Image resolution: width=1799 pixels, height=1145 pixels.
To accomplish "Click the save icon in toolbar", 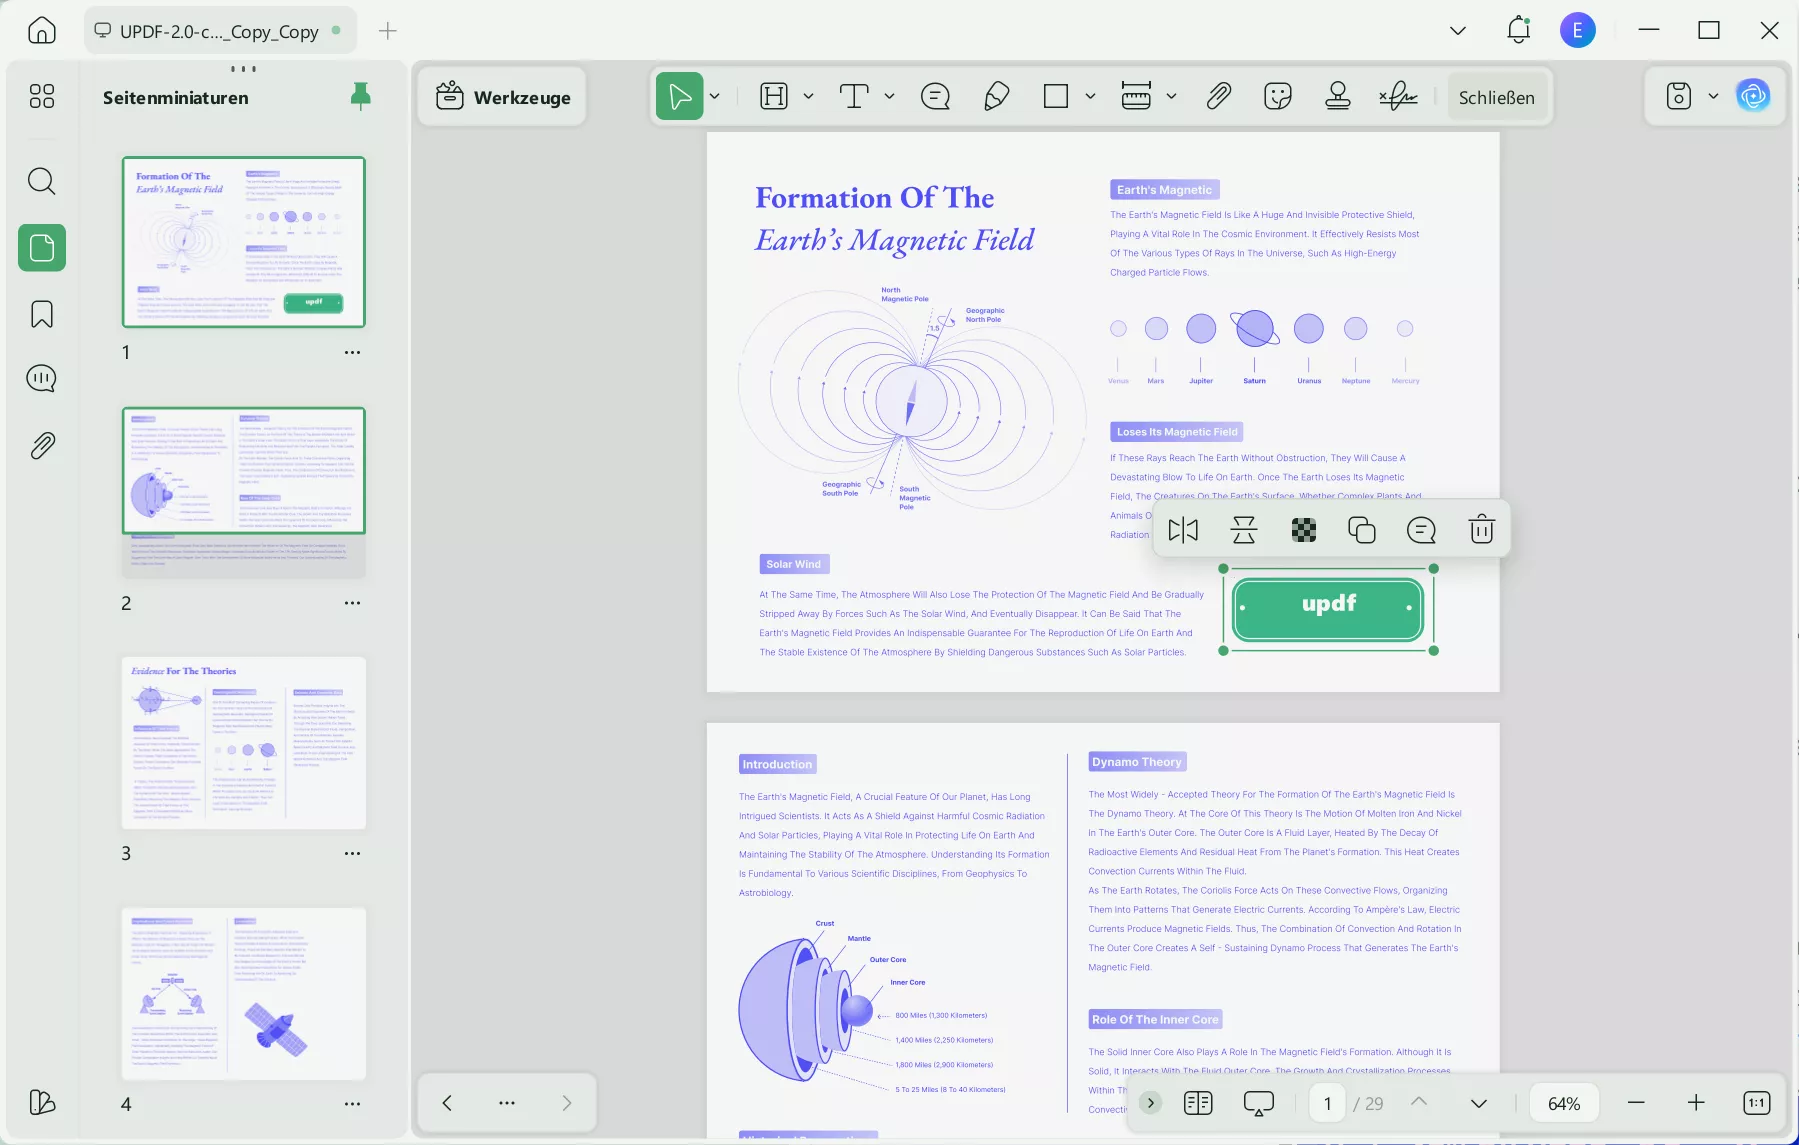I will tap(1679, 96).
